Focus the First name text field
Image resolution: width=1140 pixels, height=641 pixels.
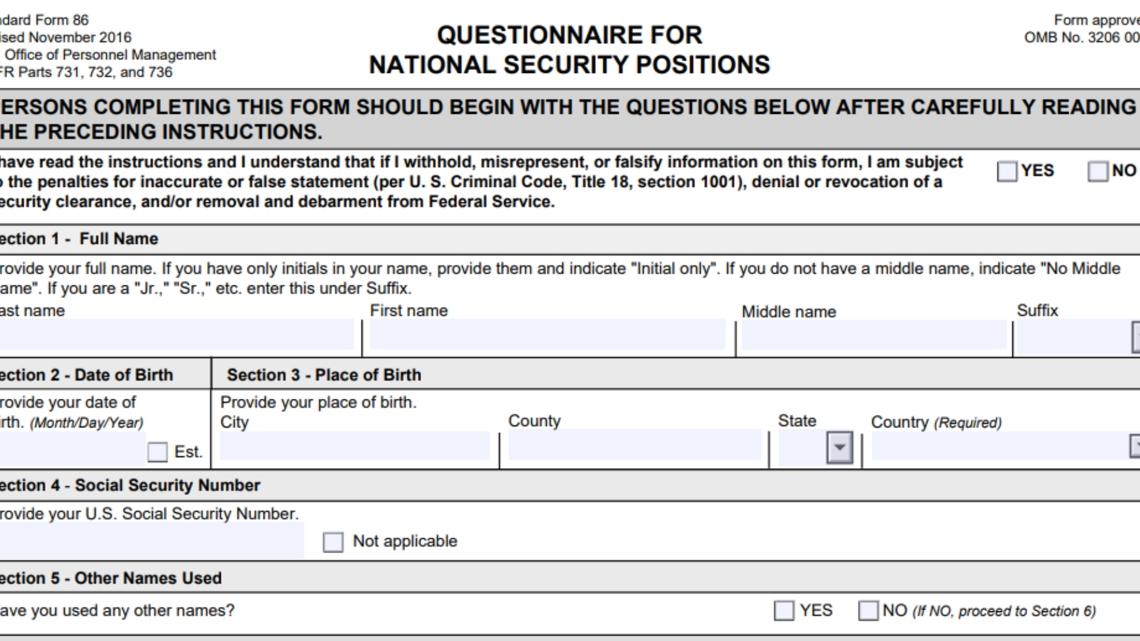547,335
